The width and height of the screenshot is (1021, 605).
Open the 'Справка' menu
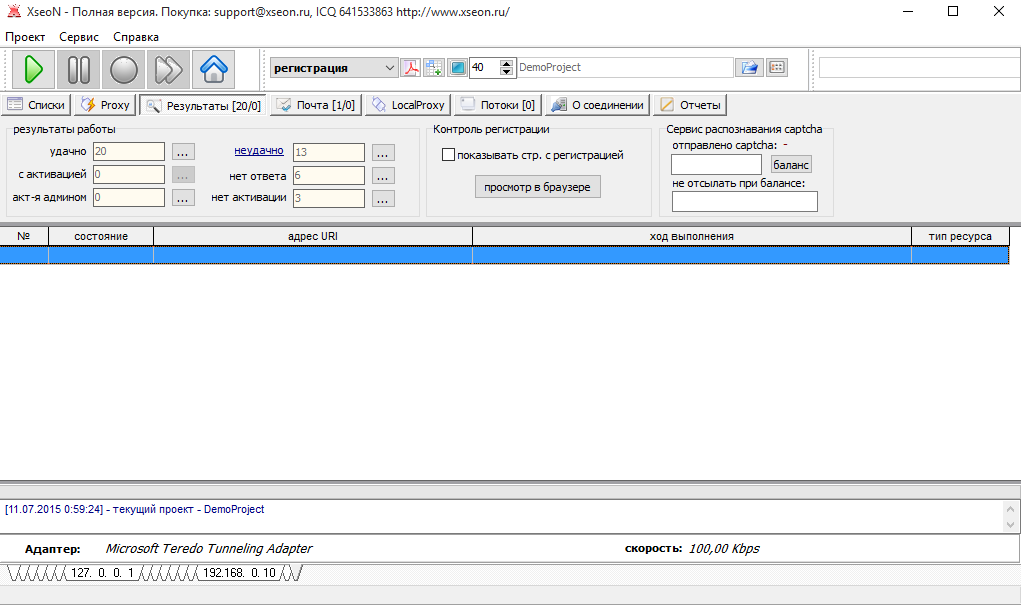click(x=136, y=36)
